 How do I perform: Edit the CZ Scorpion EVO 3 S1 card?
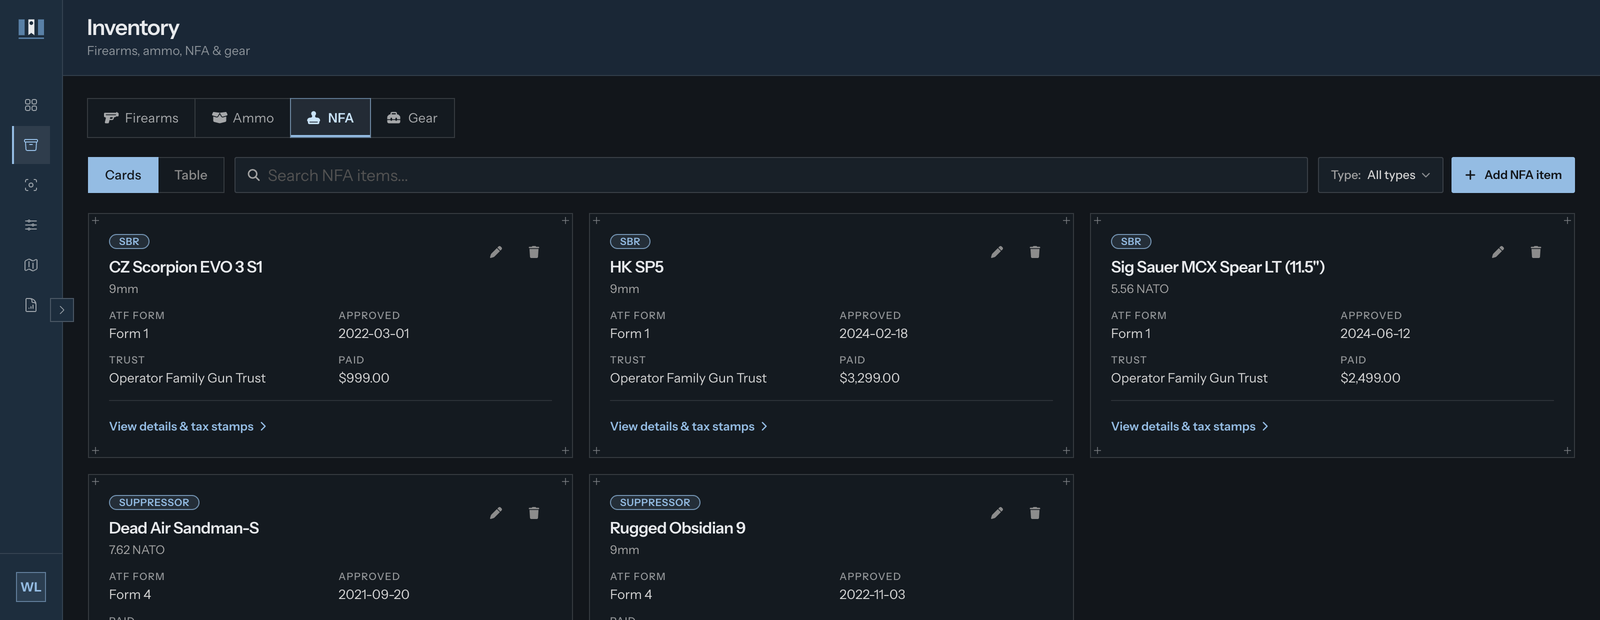496,252
